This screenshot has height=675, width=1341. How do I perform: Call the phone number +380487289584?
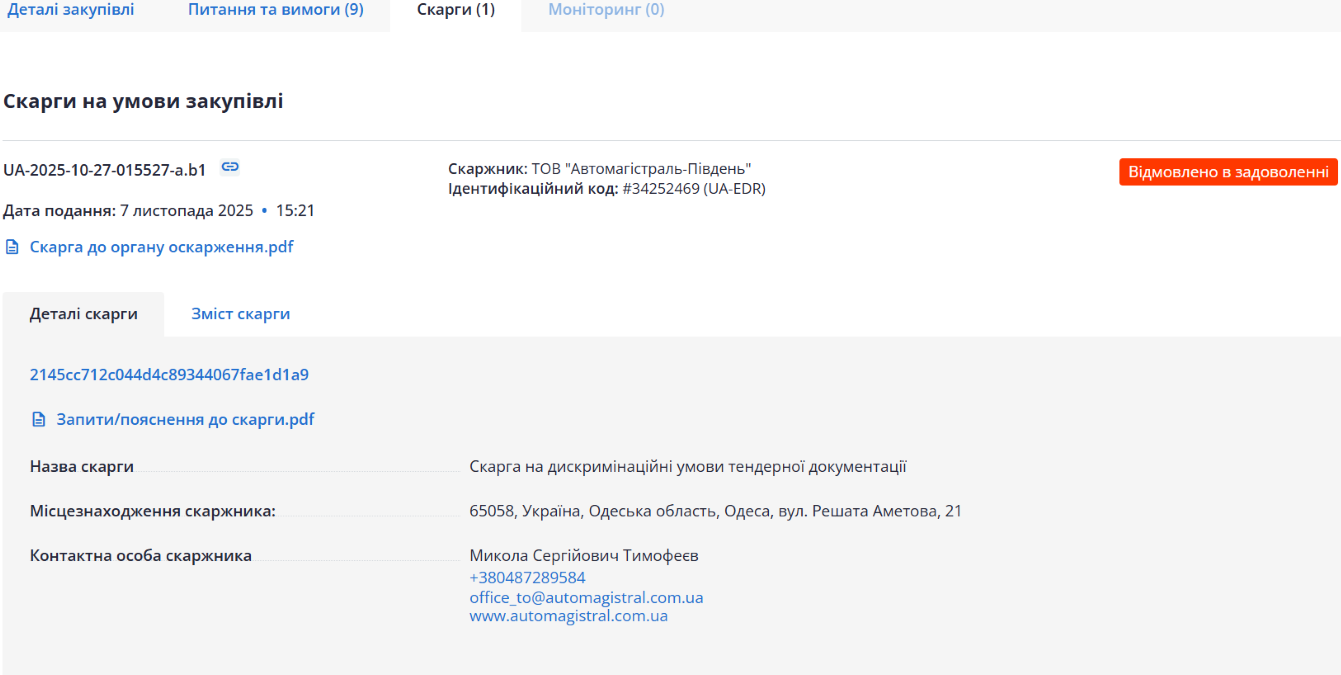[527, 578]
